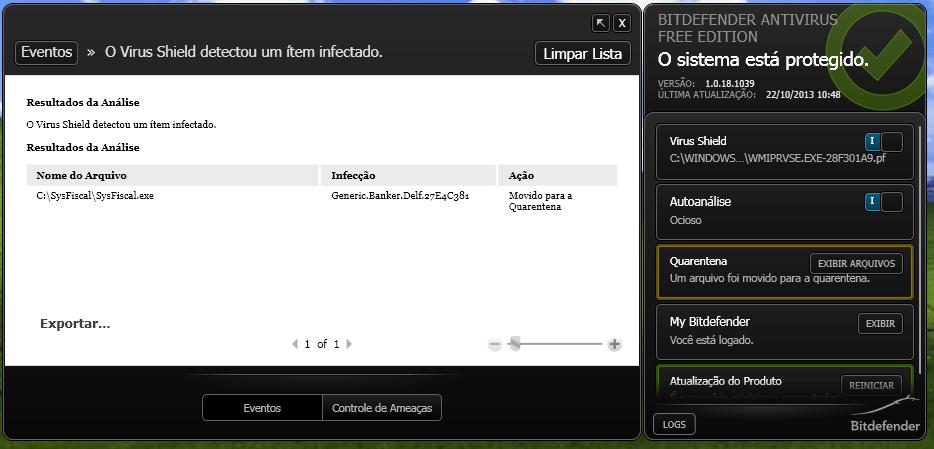Go to previous page arrow

click(295, 344)
